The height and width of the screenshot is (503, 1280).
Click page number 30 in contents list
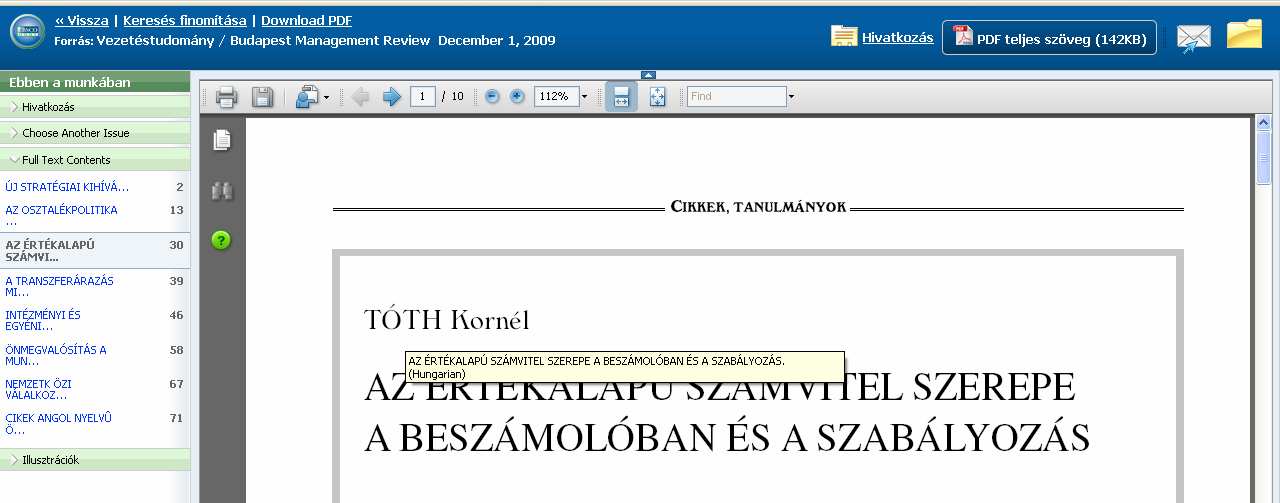tap(176, 245)
